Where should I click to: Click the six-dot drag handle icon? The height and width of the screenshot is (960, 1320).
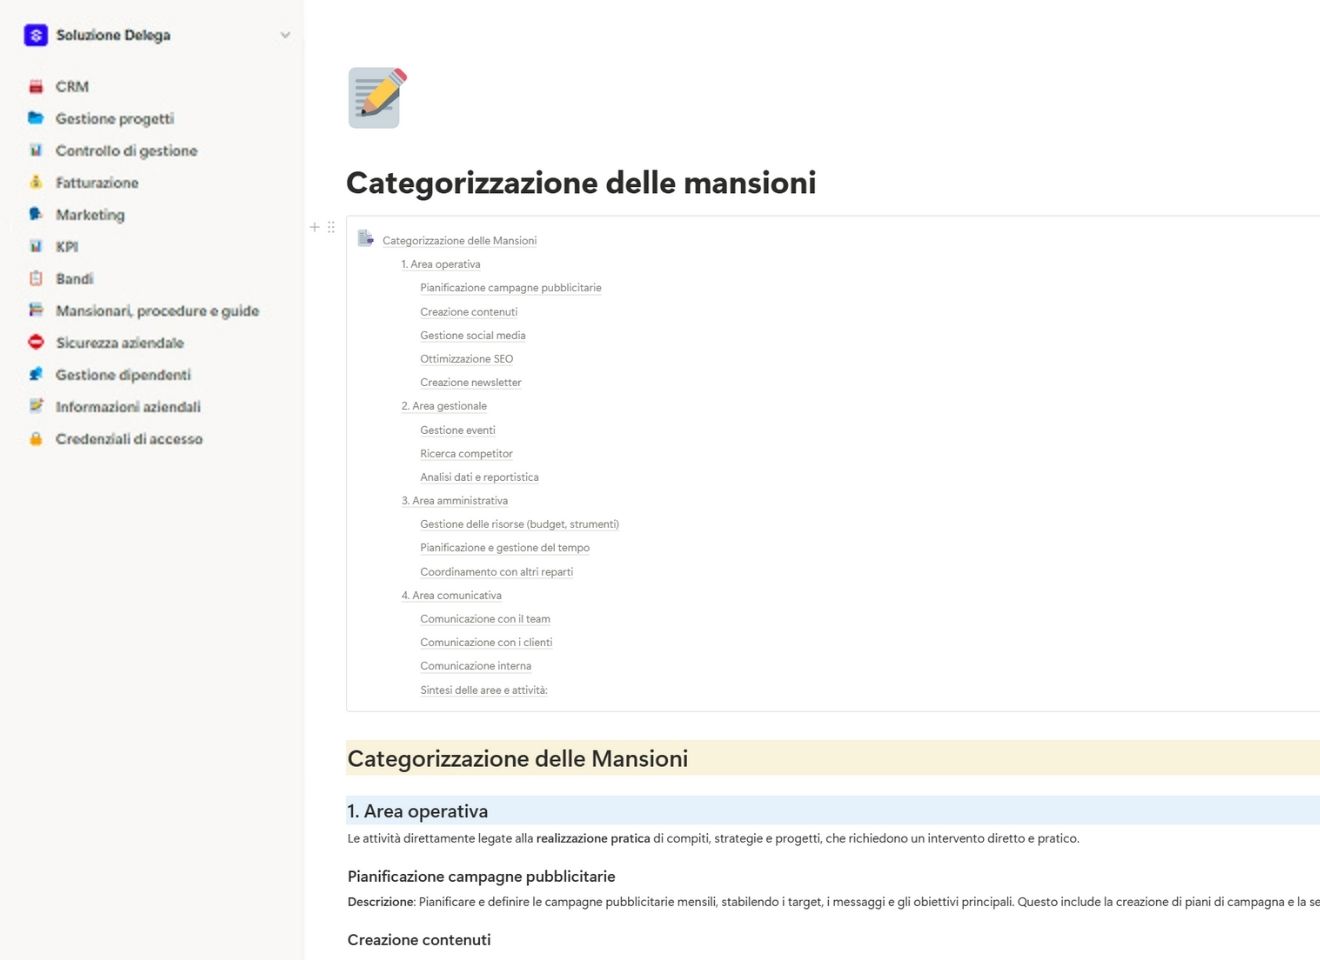pos(331,227)
